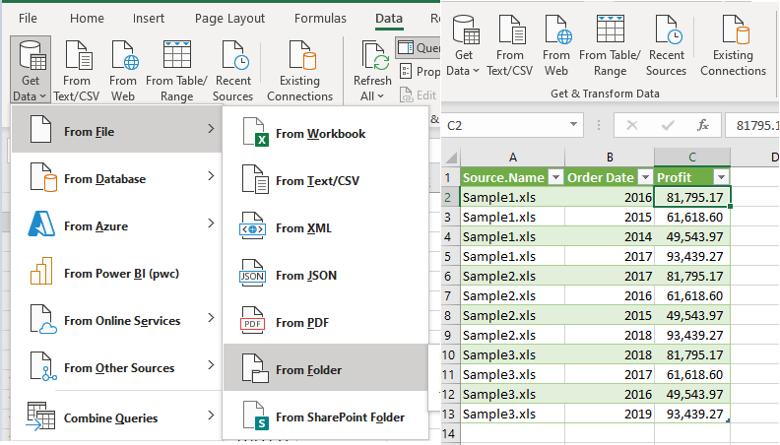The image size is (780, 445).
Task: Expand the From File submenu
Action: 116,129
